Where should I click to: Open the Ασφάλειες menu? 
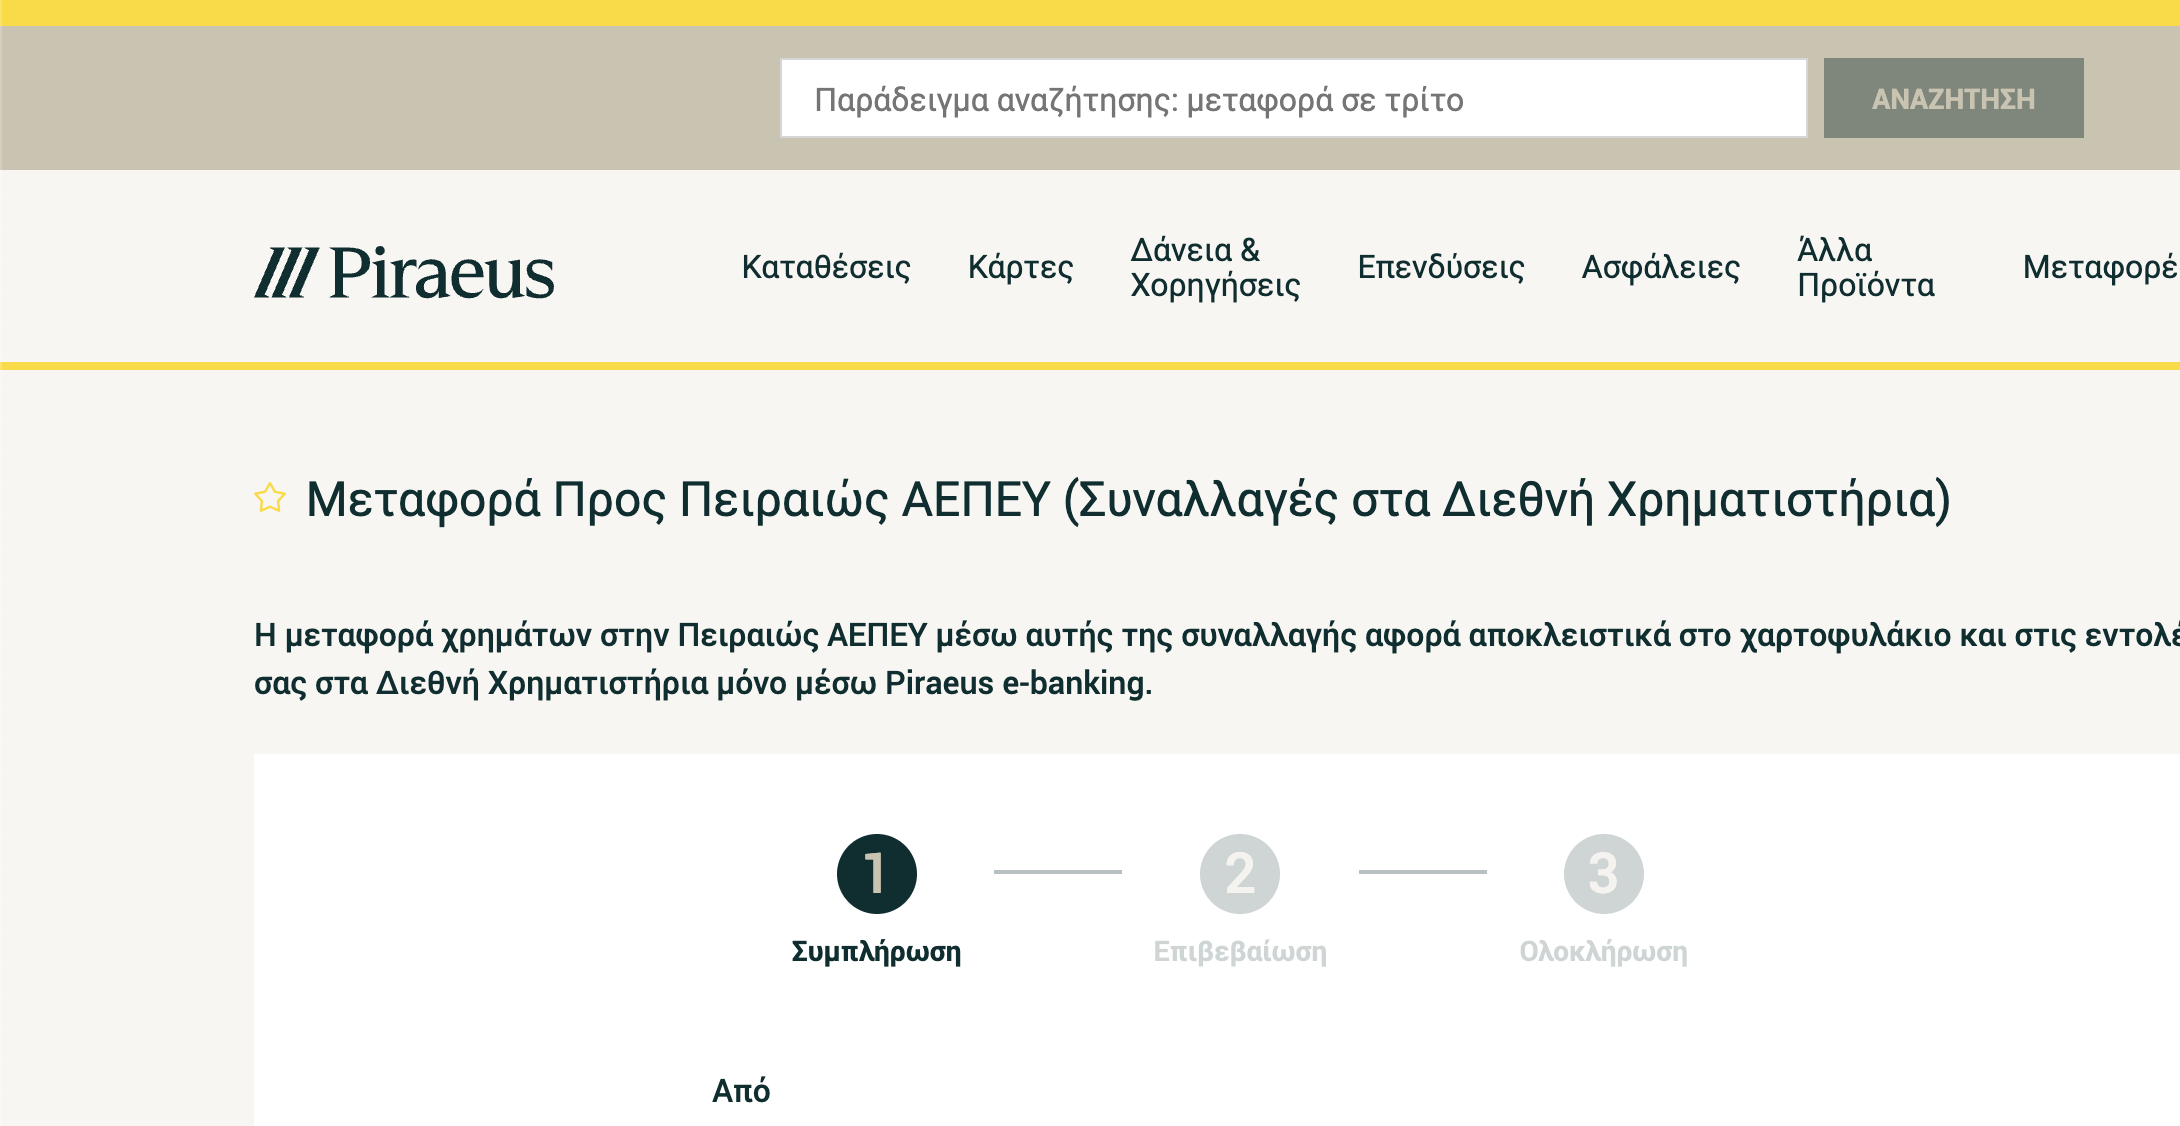click(x=1660, y=267)
